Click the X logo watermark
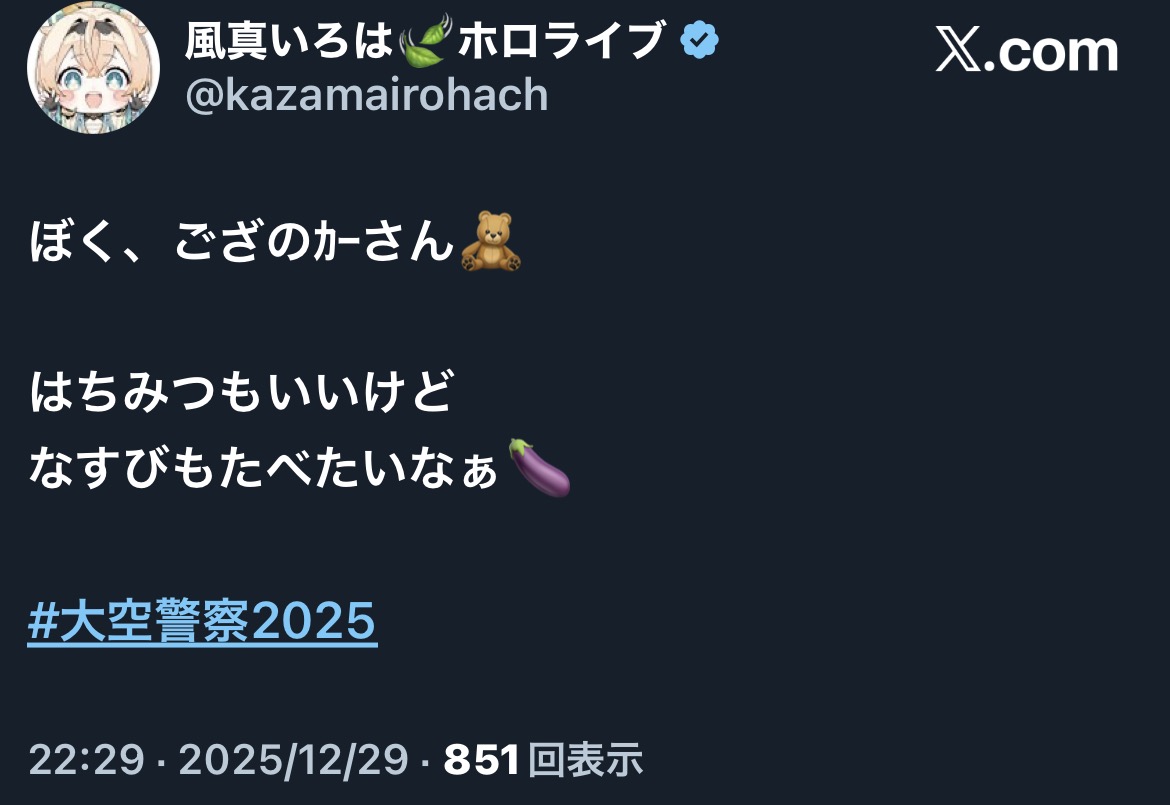Screen dimensions: 1170x805 click(x=958, y=51)
